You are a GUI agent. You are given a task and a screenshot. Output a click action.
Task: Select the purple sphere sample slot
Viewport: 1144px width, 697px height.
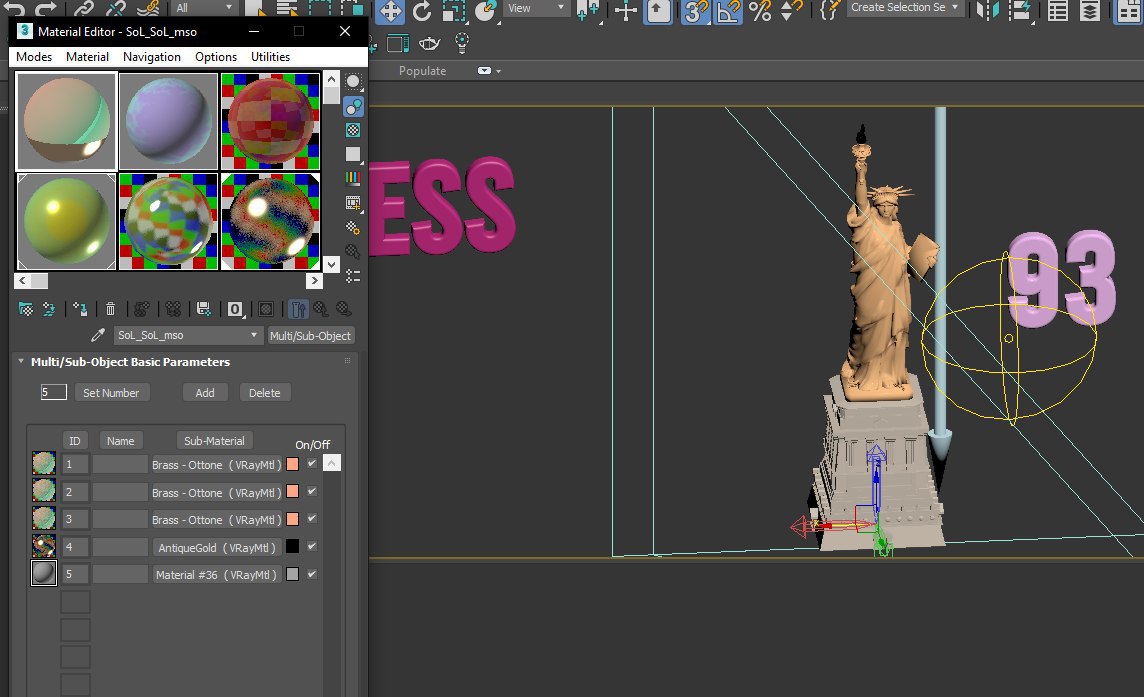169,121
